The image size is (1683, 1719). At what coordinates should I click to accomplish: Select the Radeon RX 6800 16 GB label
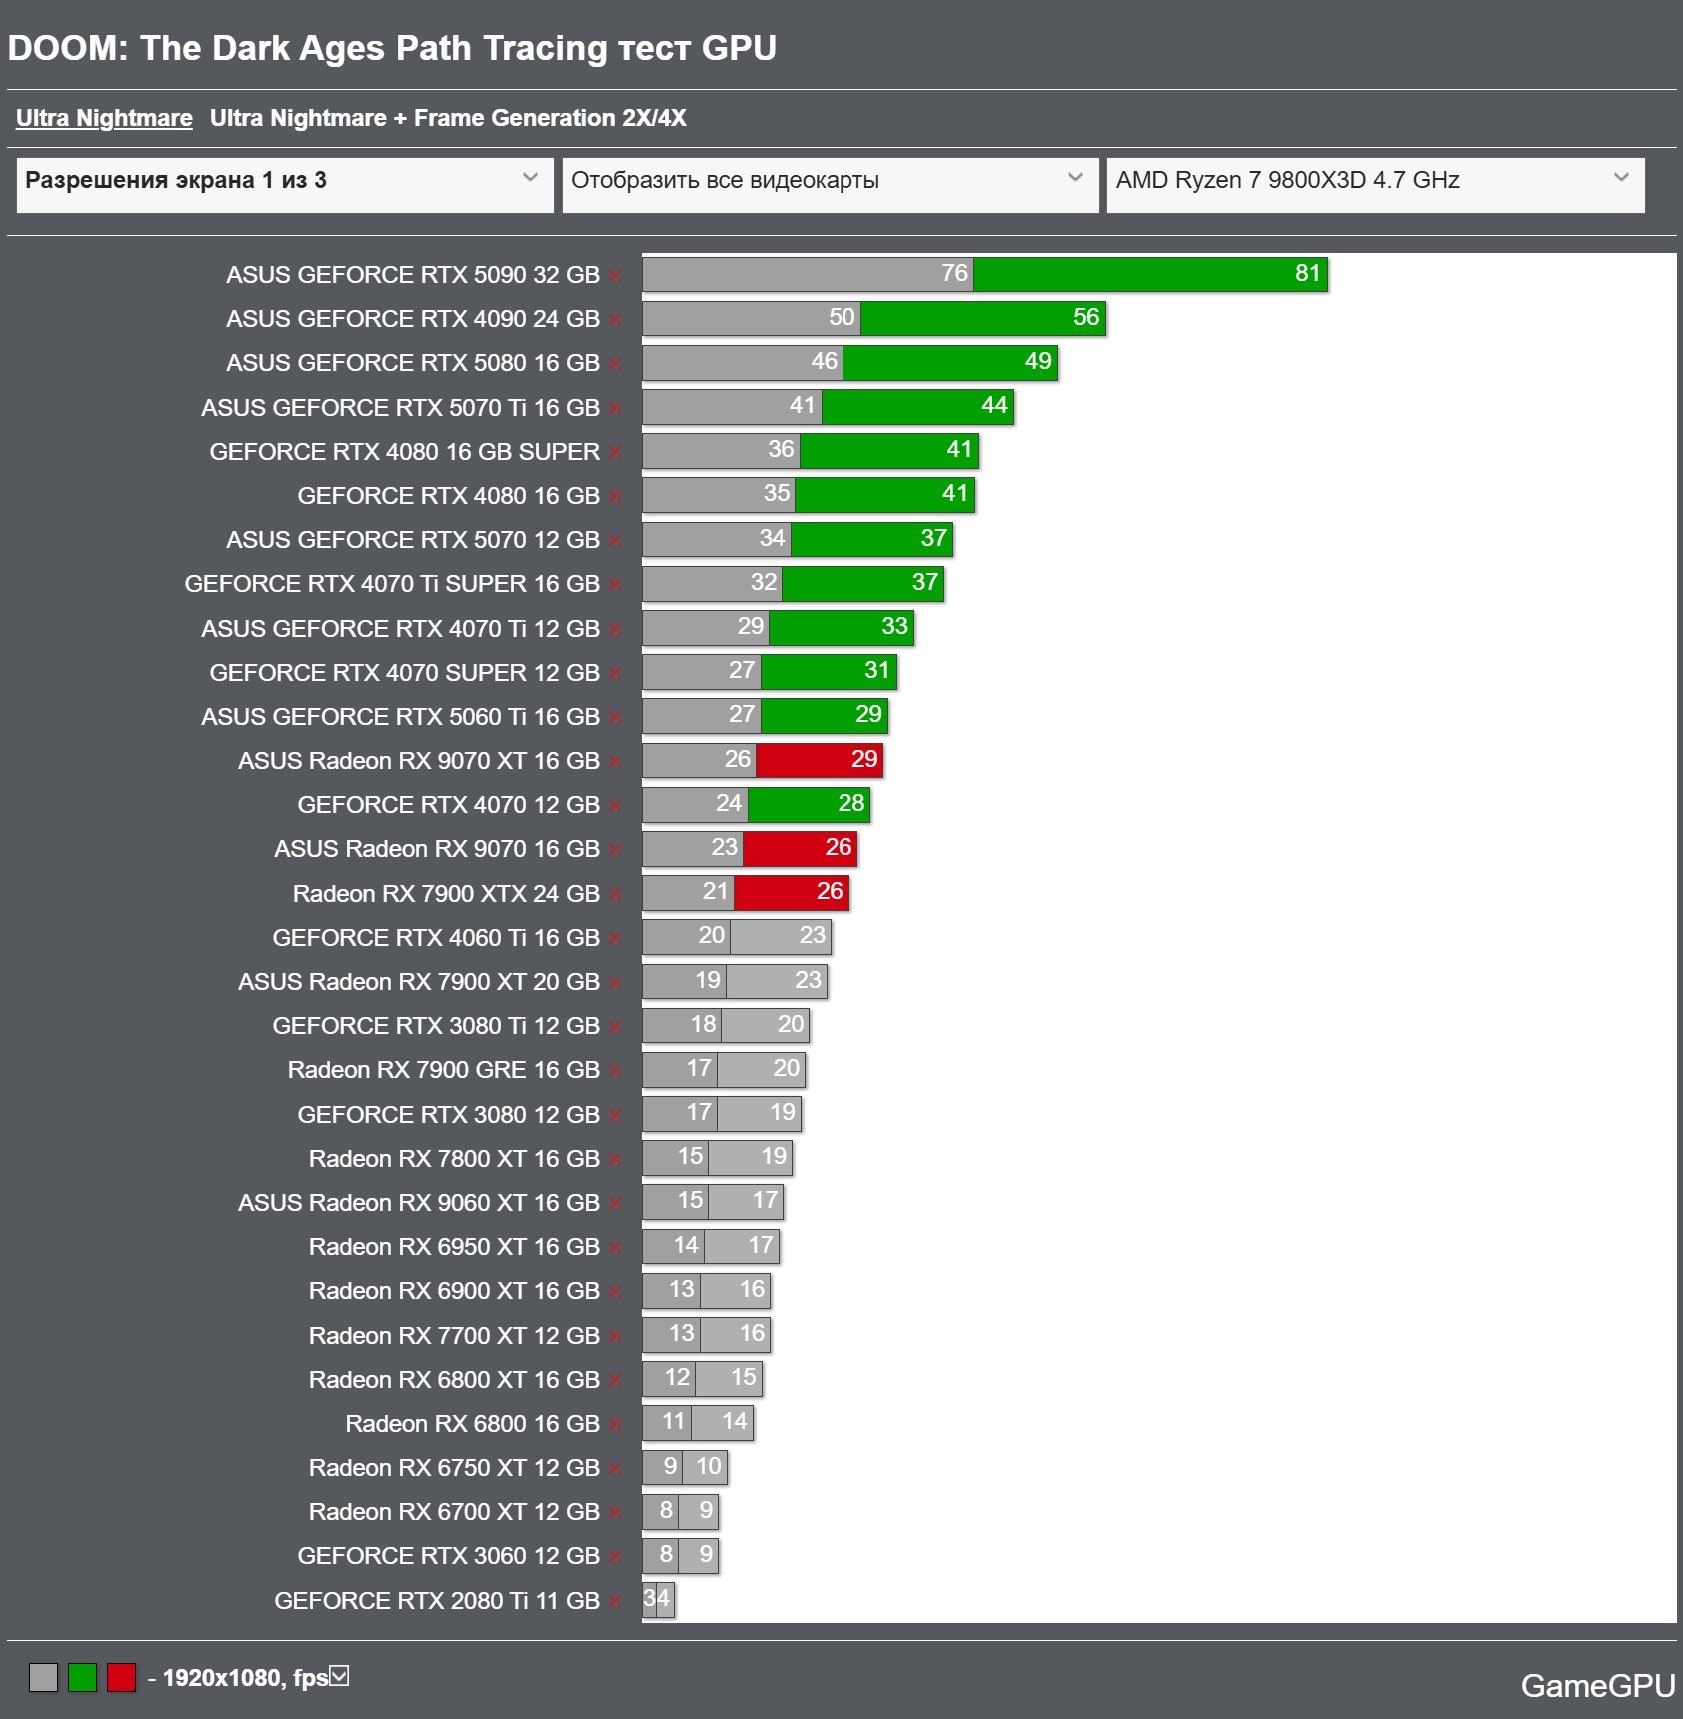472,1424
